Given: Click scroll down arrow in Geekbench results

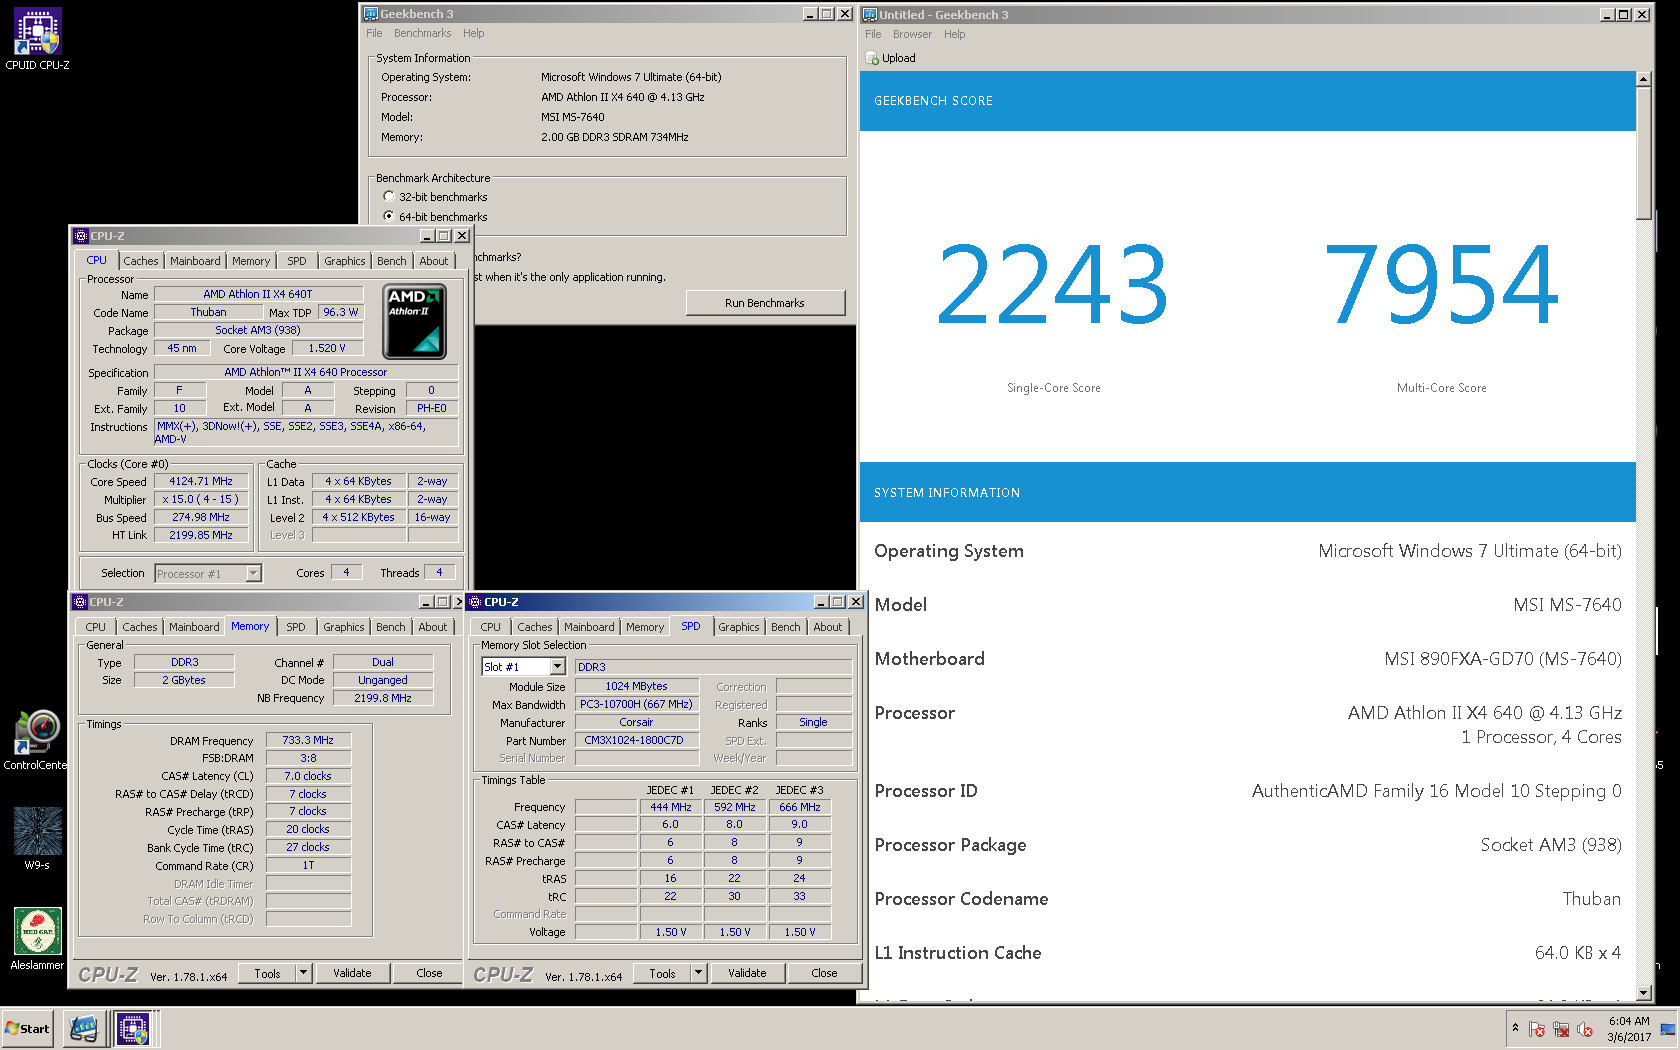Looking at the screenshot, I should pos(1644,992).
